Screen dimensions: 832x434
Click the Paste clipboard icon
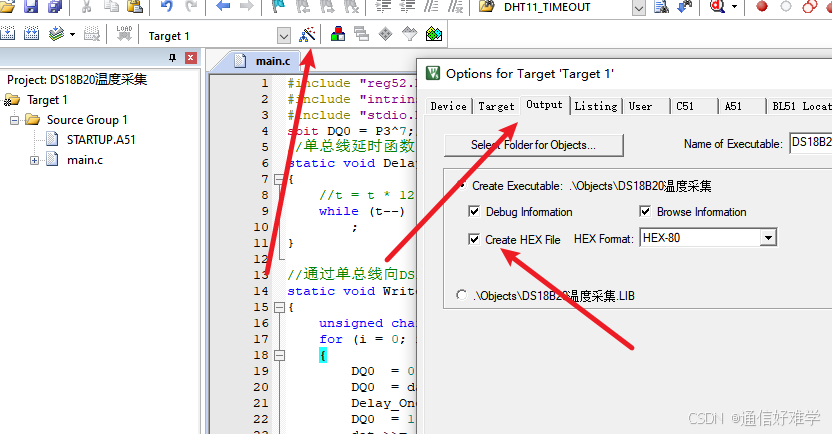pyautogui.click(x=135, y=6)
